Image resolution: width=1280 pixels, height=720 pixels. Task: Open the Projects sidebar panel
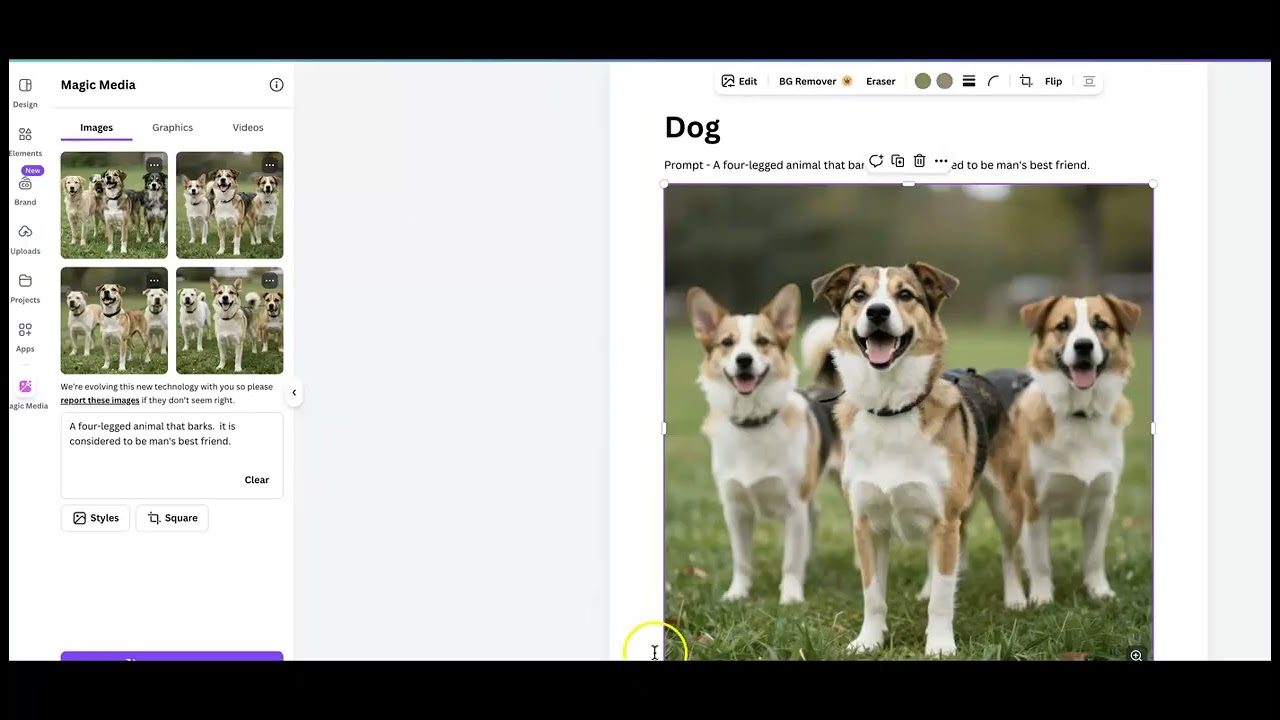(x=25, y=288)
